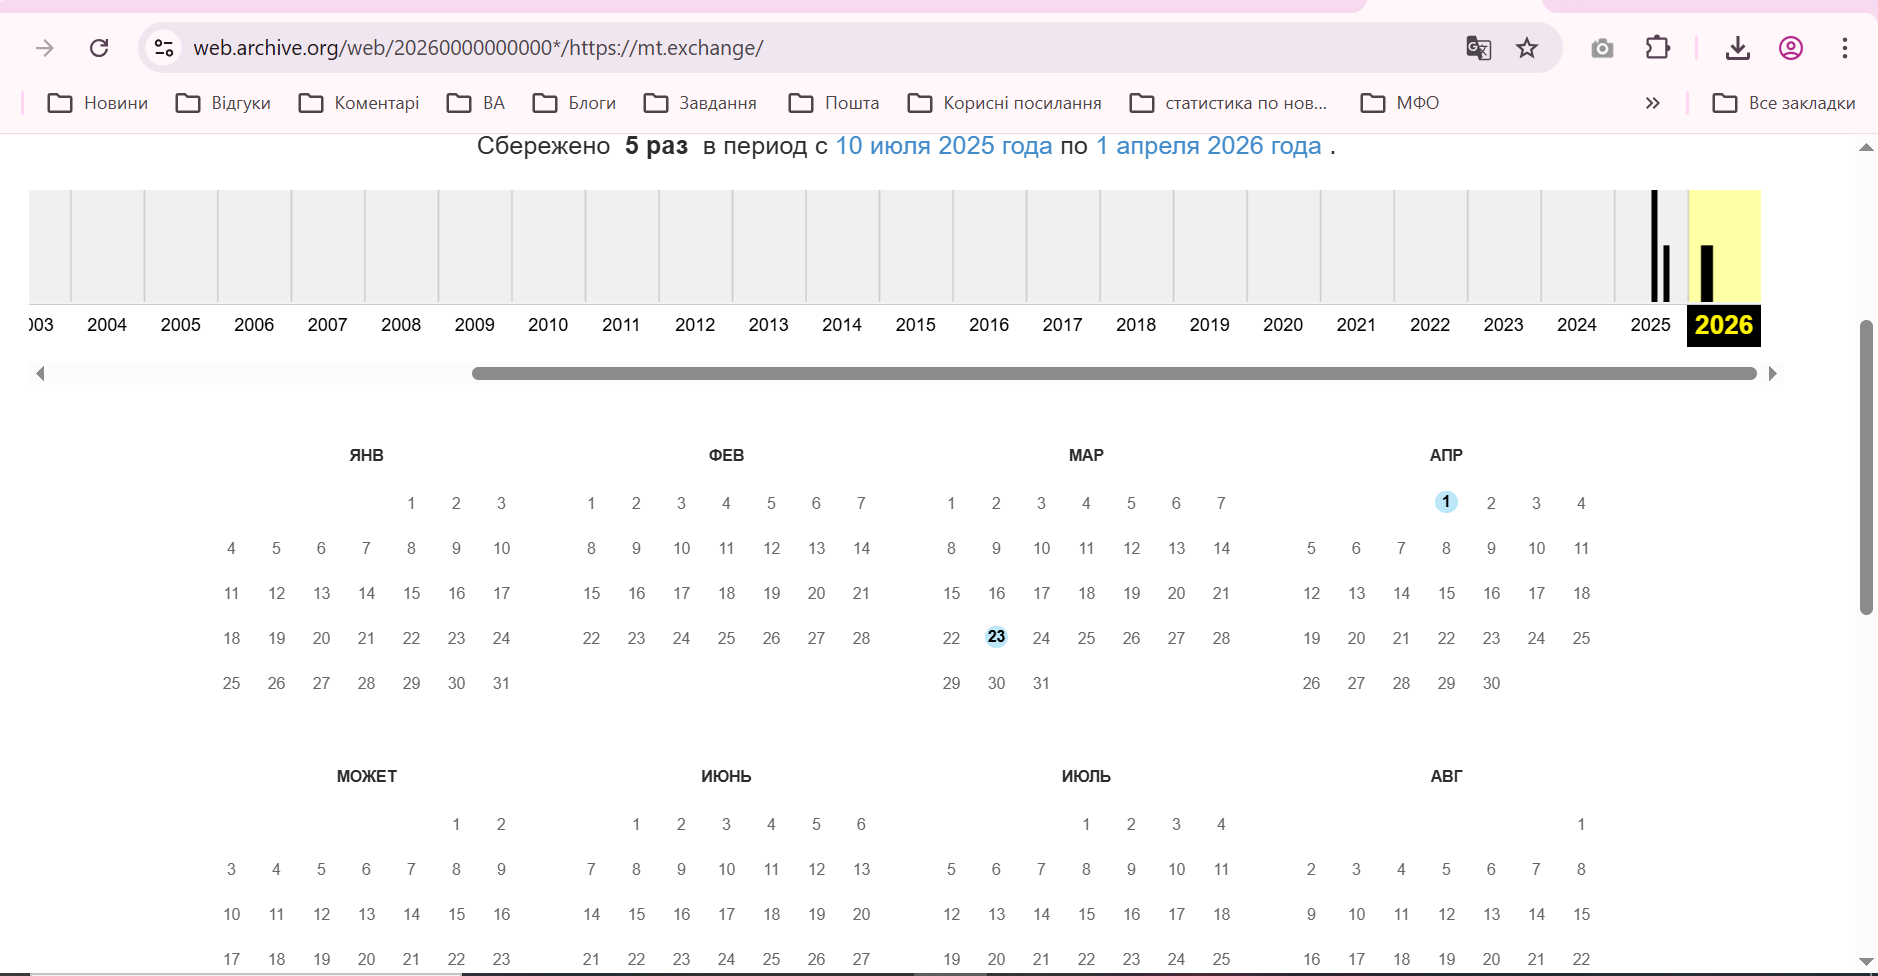Open the Завдання bookmark folder
This screenshot has width=1878, height=976.
coord(700,103)
